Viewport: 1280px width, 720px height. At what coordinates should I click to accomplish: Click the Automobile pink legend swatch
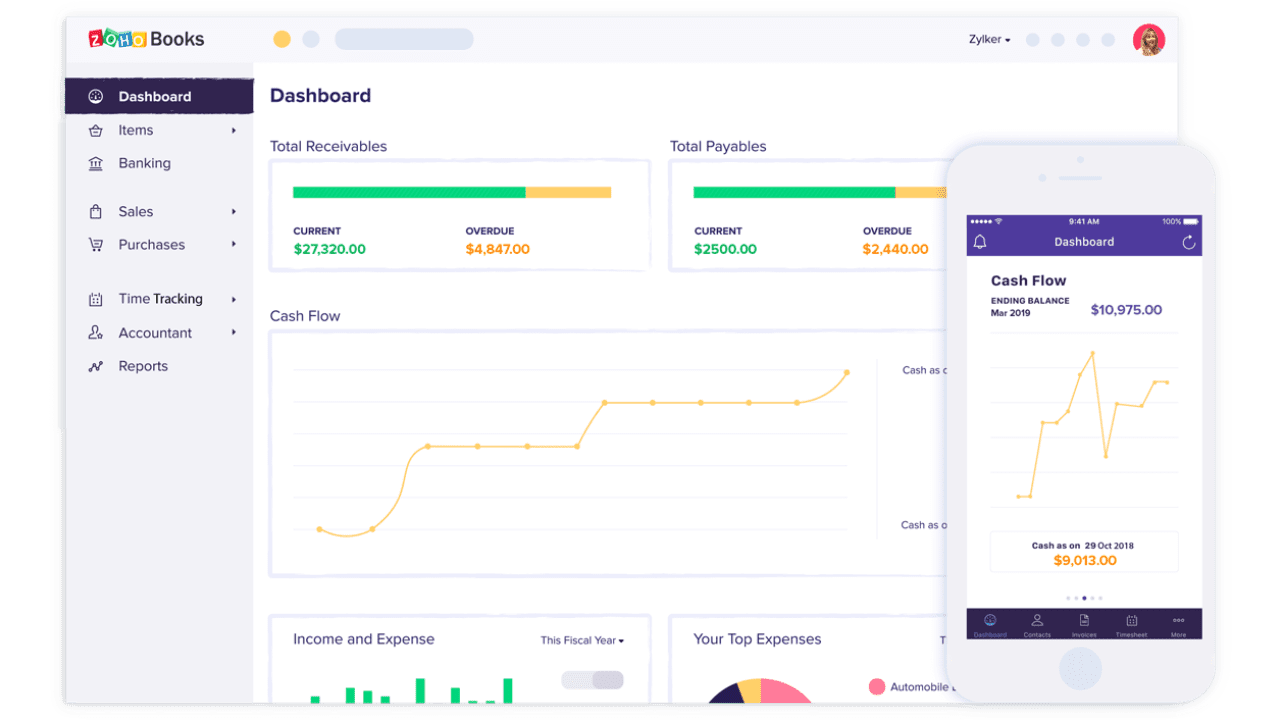pyautogui.click(x=877, y=687)
